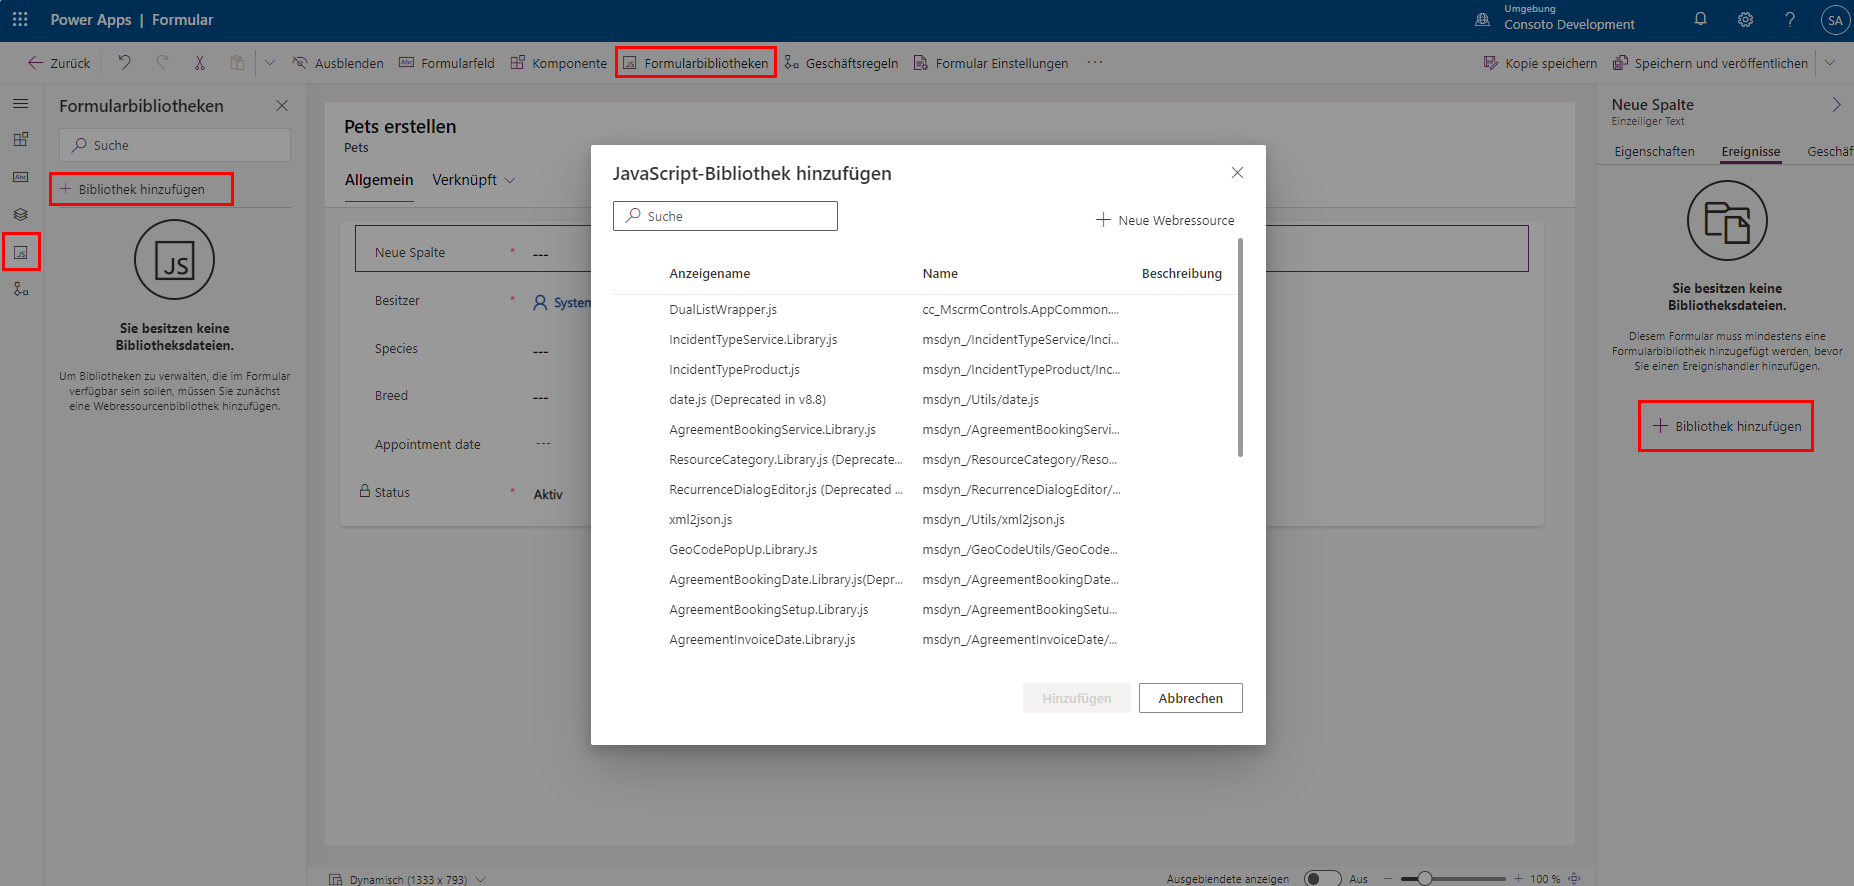
Task: Expand the paste options chevron
Action: pos(269,62)
